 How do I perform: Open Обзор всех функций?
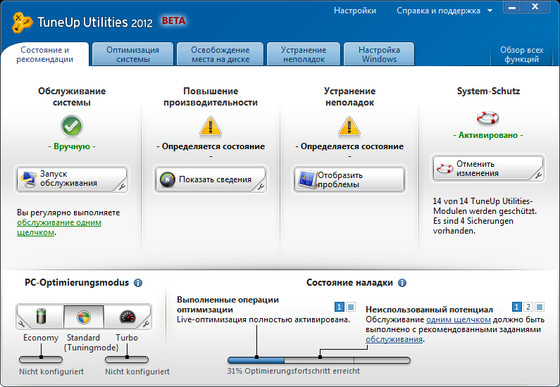pyautogui.click(x=521, y=55)
